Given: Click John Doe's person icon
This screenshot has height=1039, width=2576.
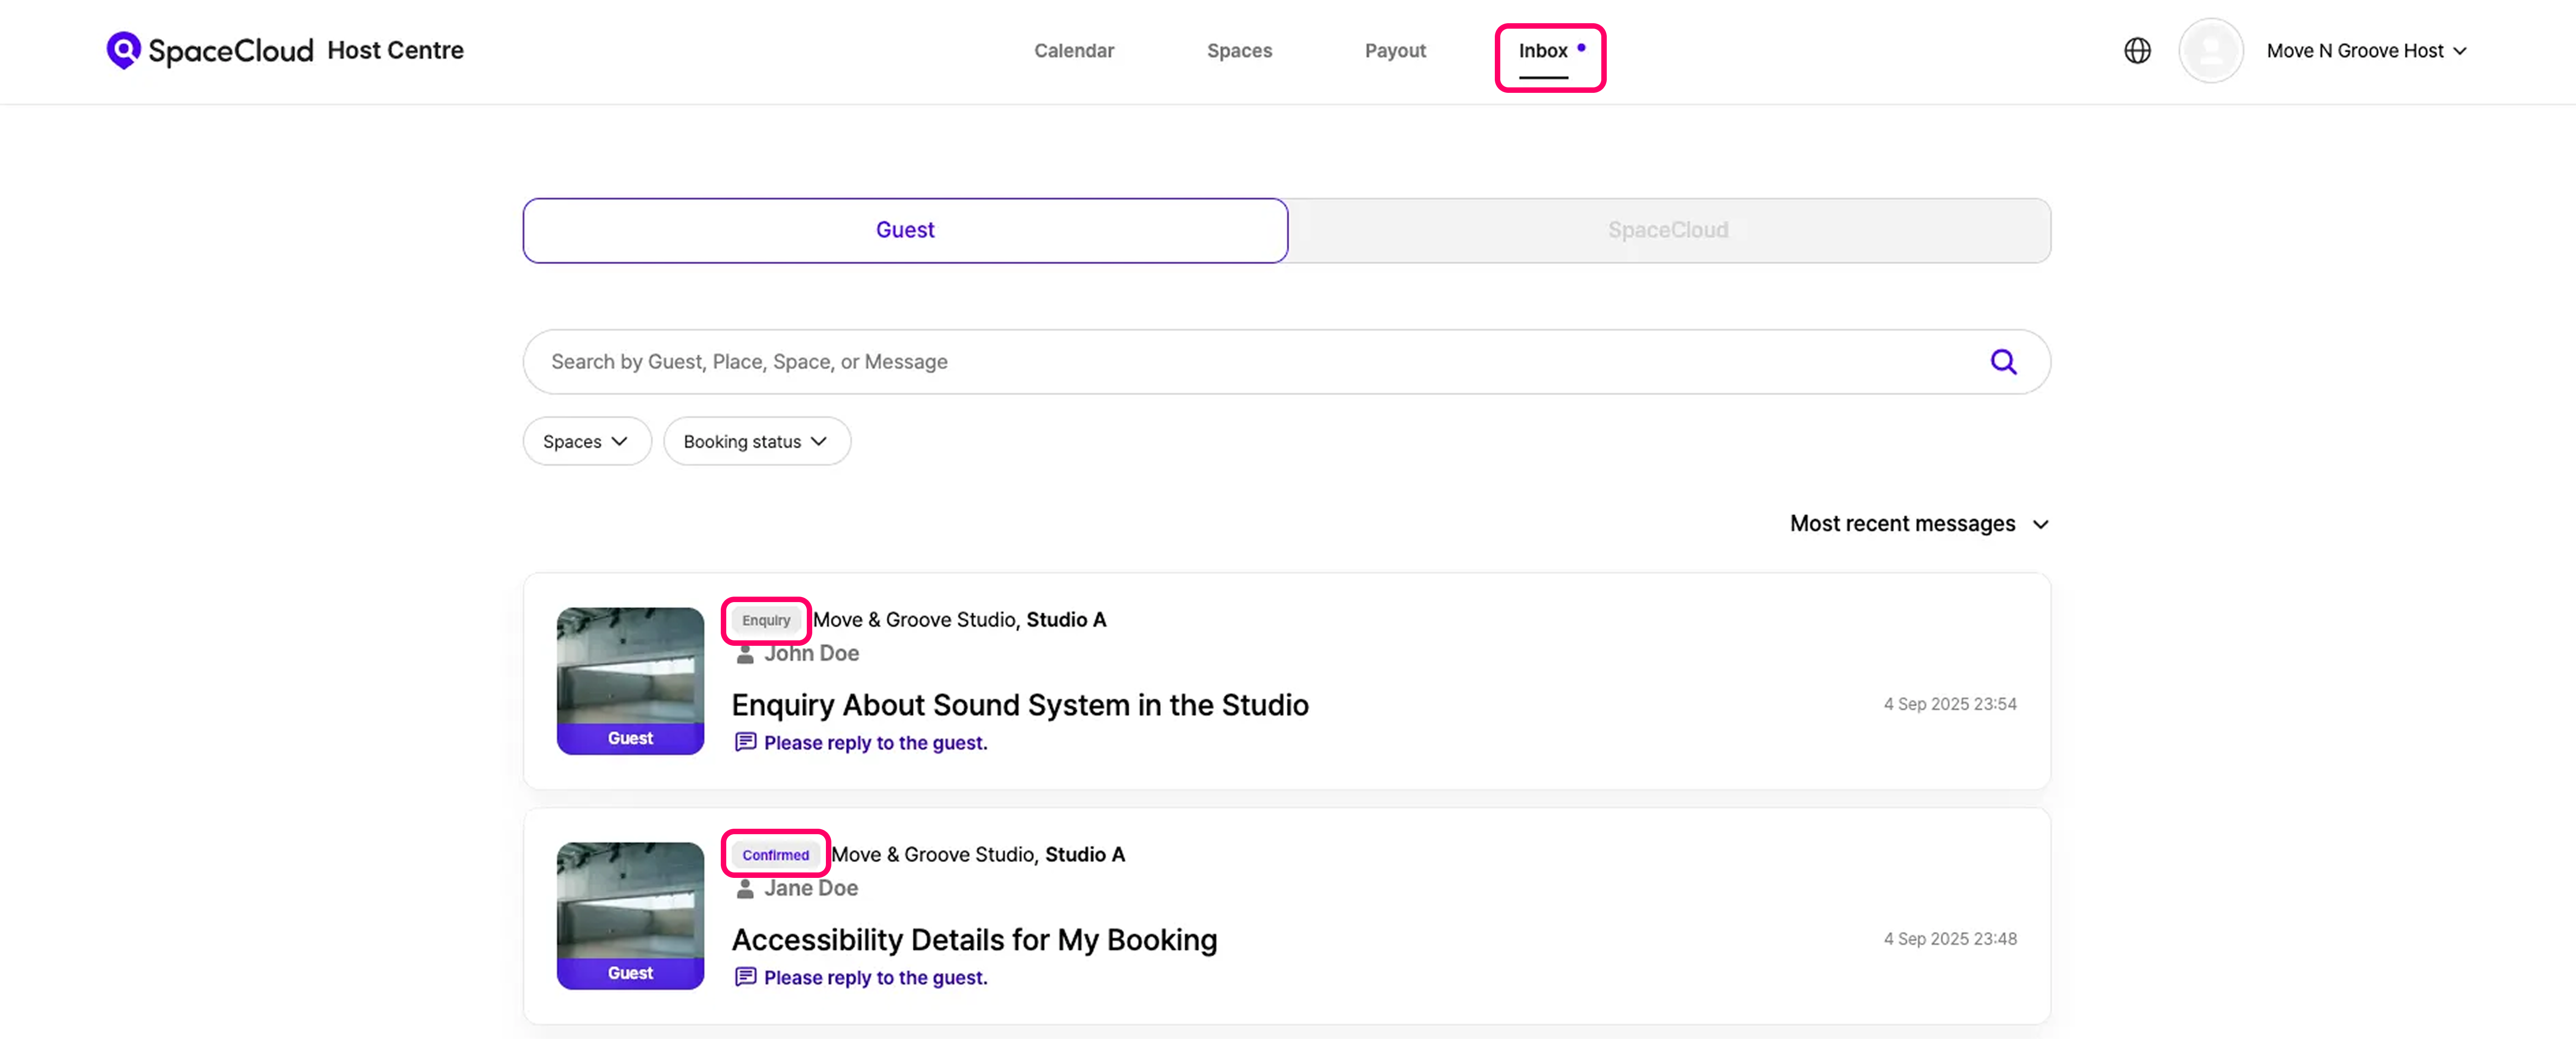Looking at the screenshot, I should (745, 654).
